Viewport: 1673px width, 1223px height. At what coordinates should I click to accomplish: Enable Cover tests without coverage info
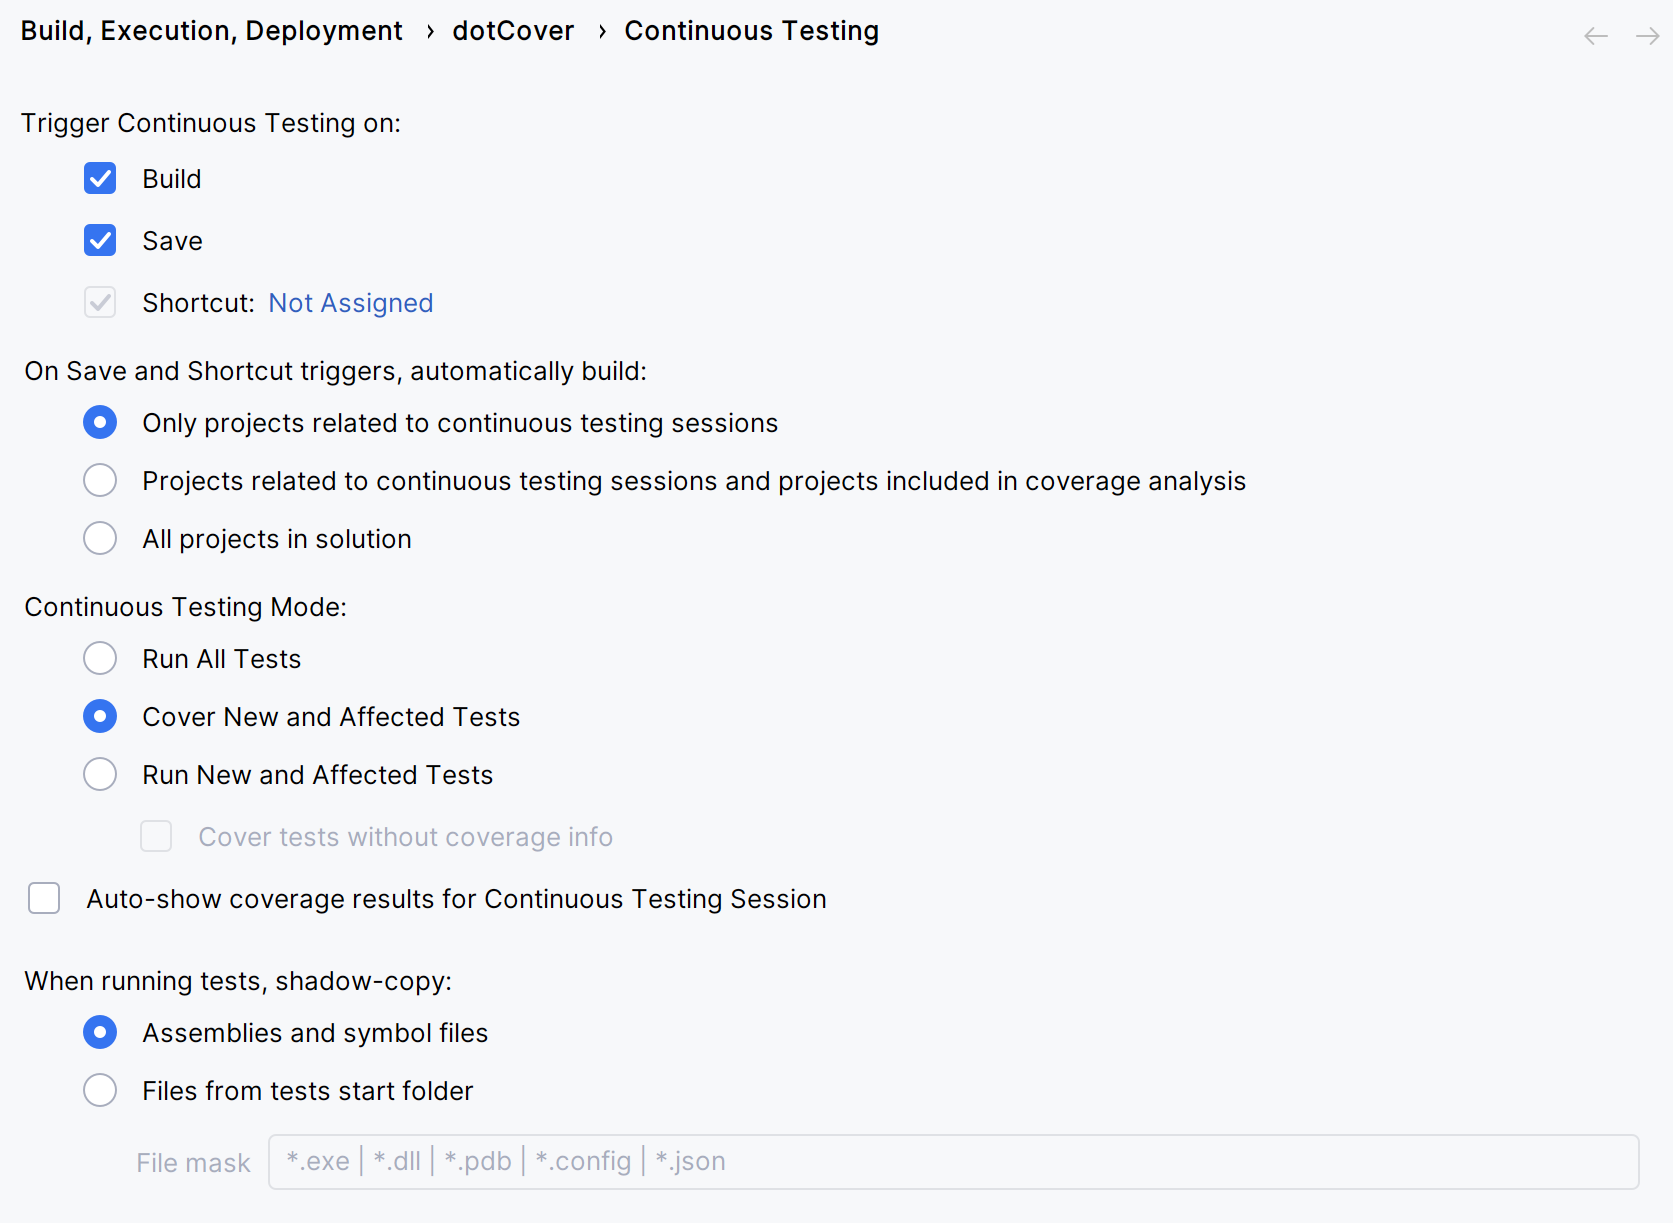(x=156, y=836)
